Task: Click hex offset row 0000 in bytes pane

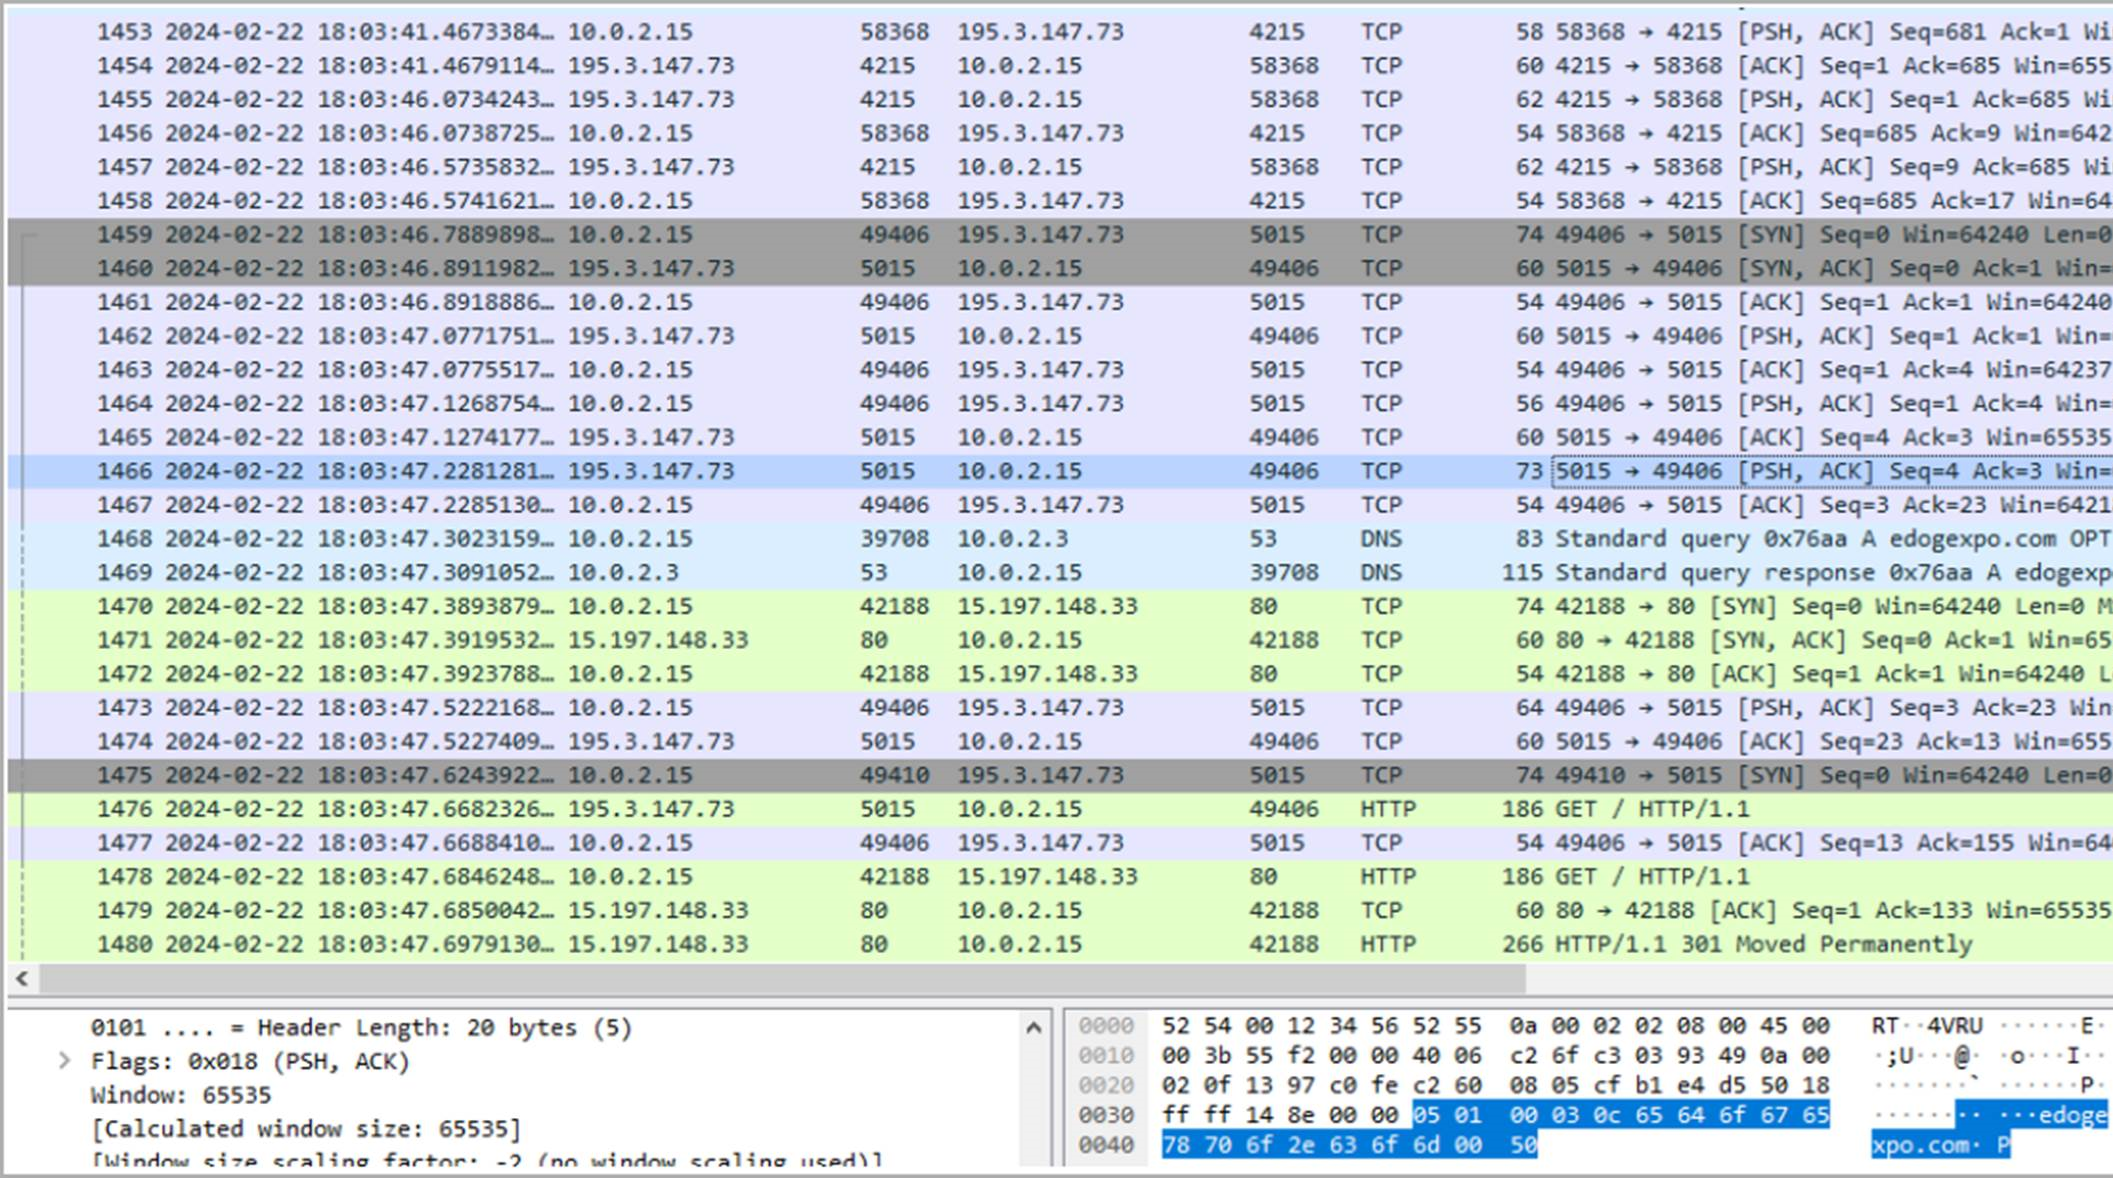Action: [x=1106, y=1026]
